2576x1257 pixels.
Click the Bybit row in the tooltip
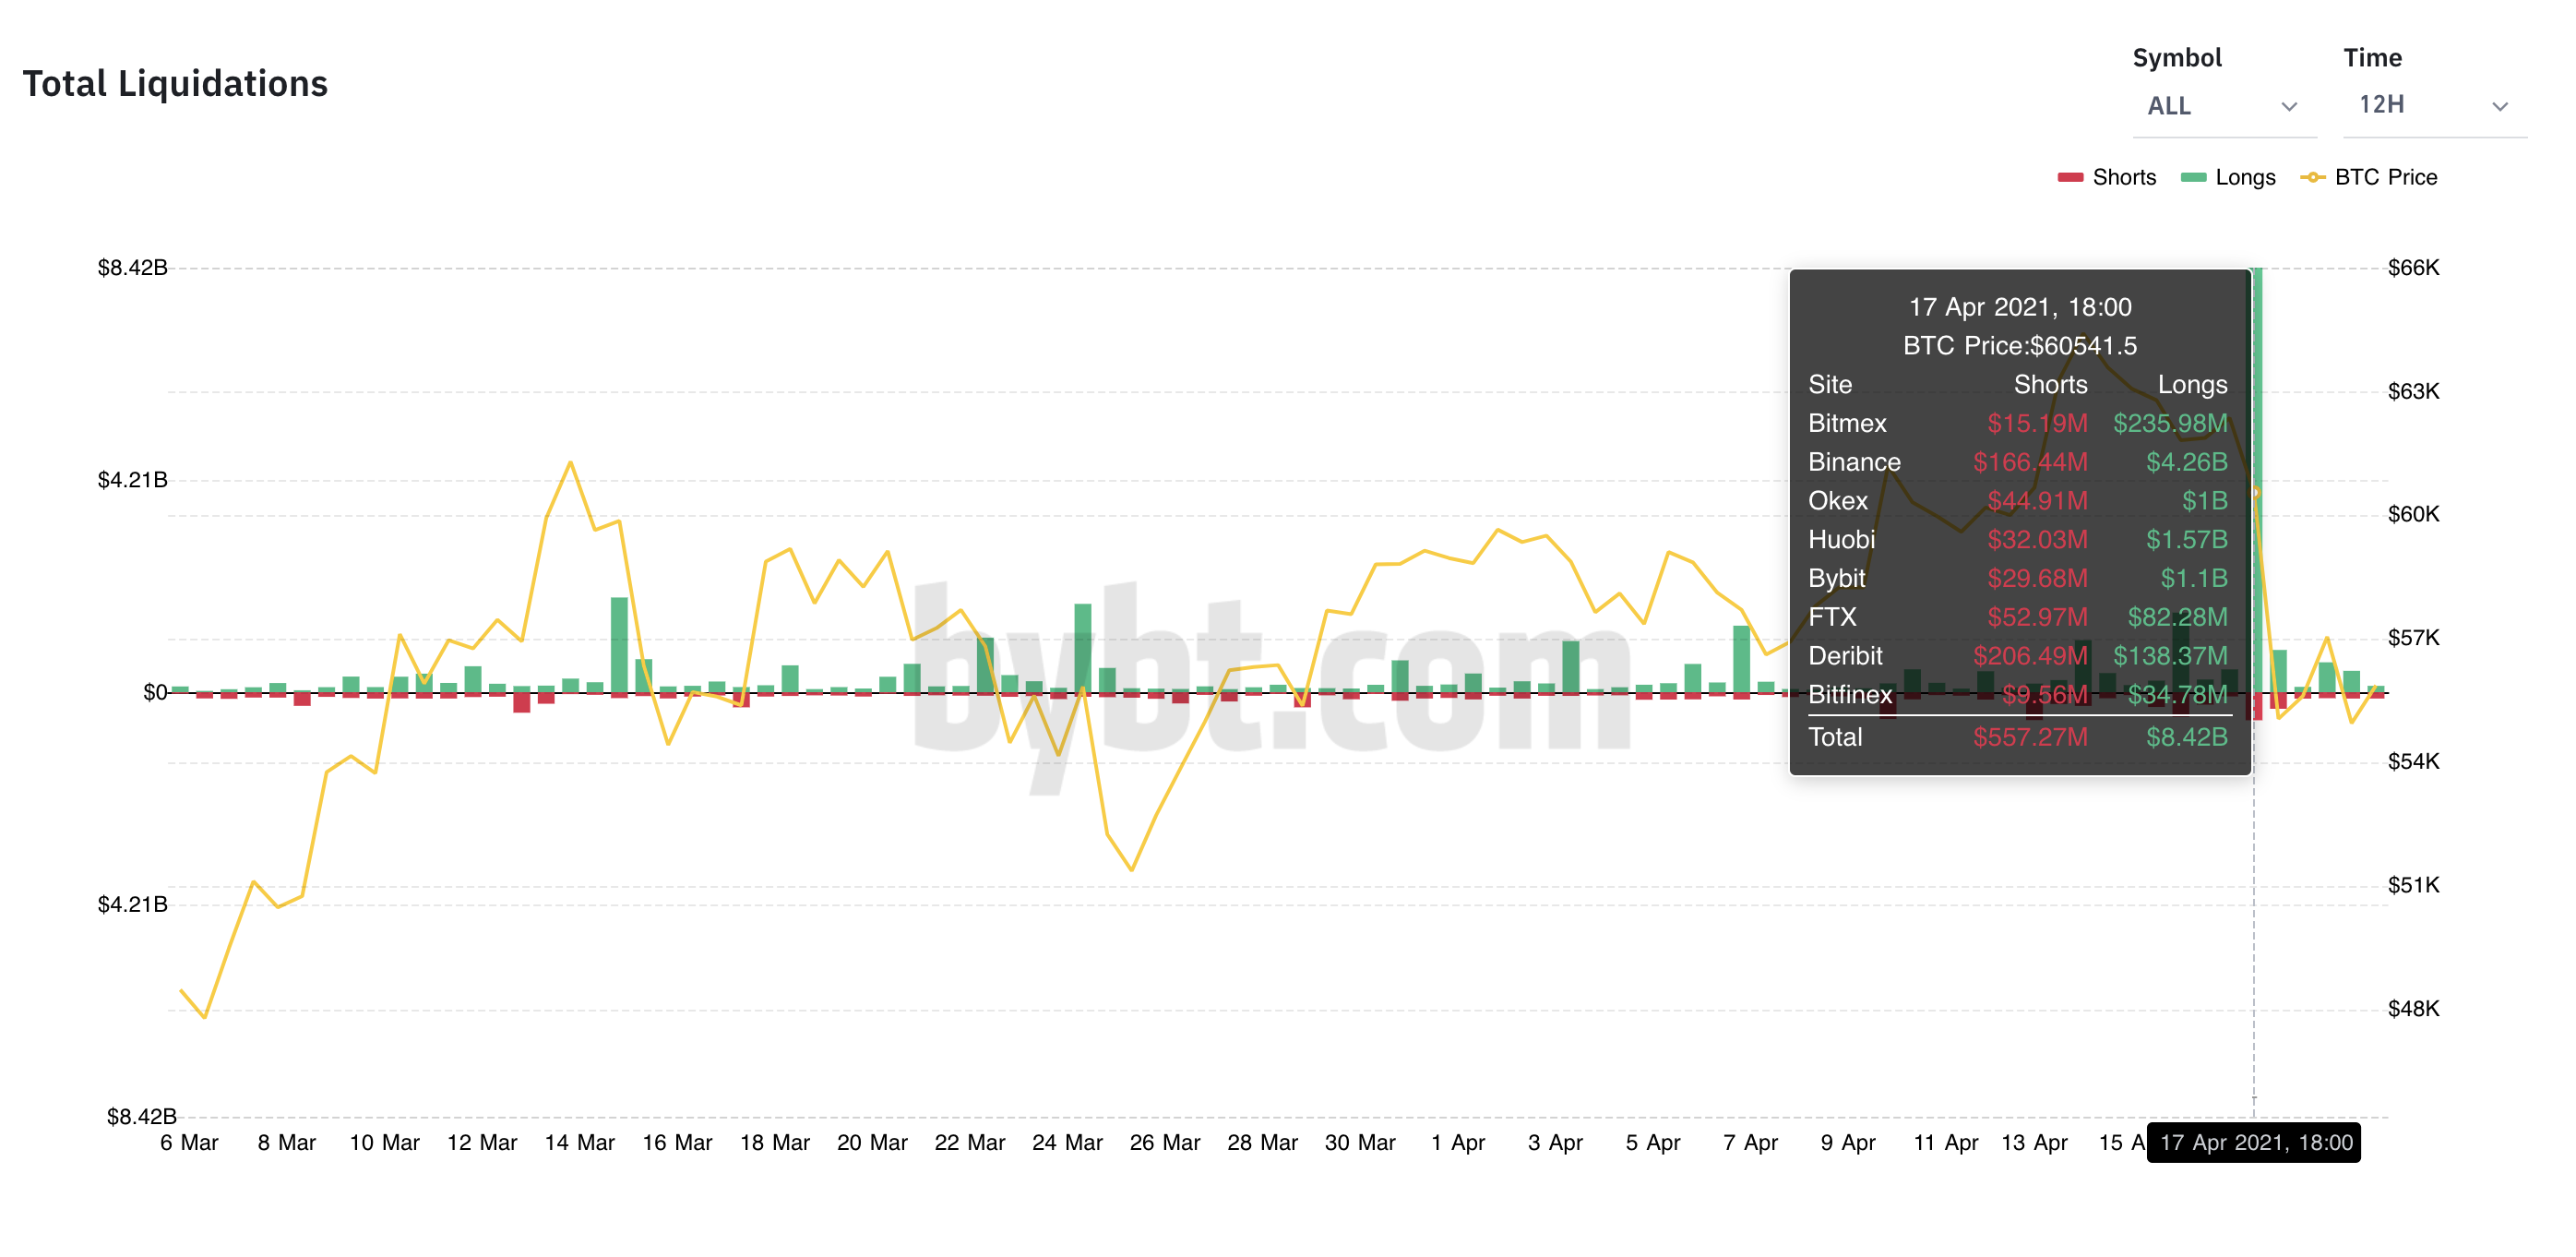(x=2018, y=578)
